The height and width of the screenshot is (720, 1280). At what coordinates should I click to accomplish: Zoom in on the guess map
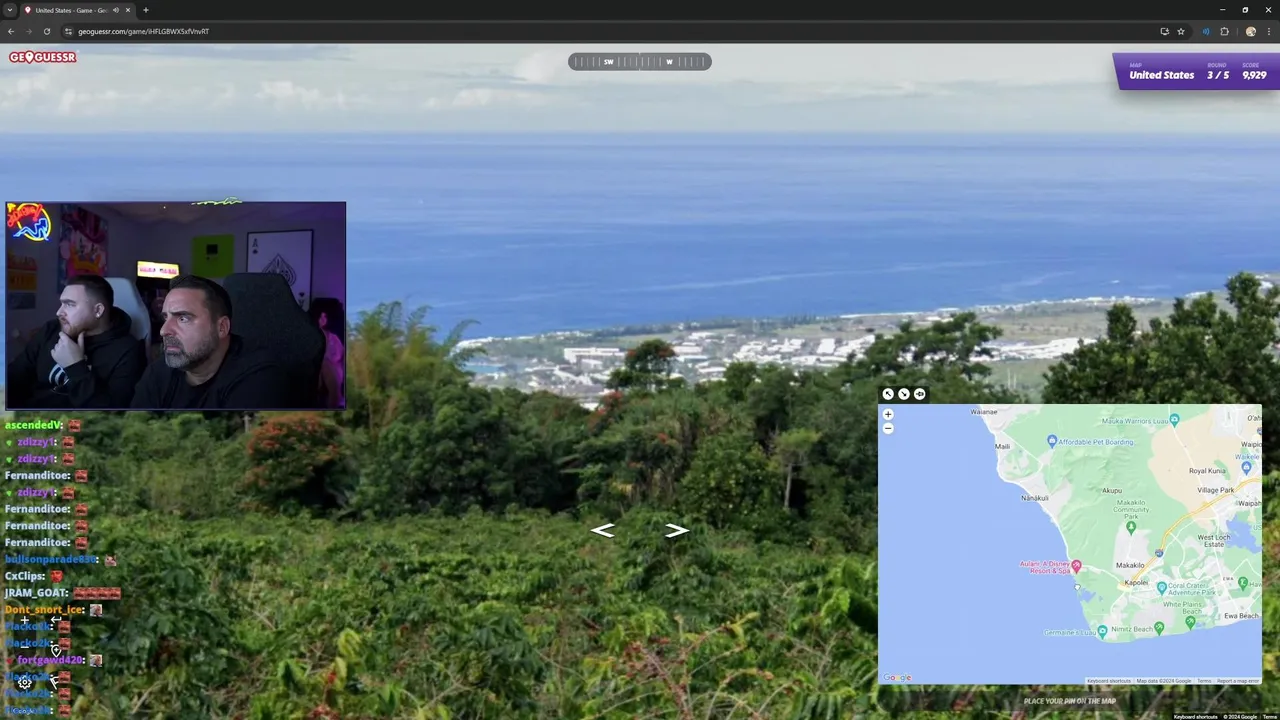tap(888, 414)
